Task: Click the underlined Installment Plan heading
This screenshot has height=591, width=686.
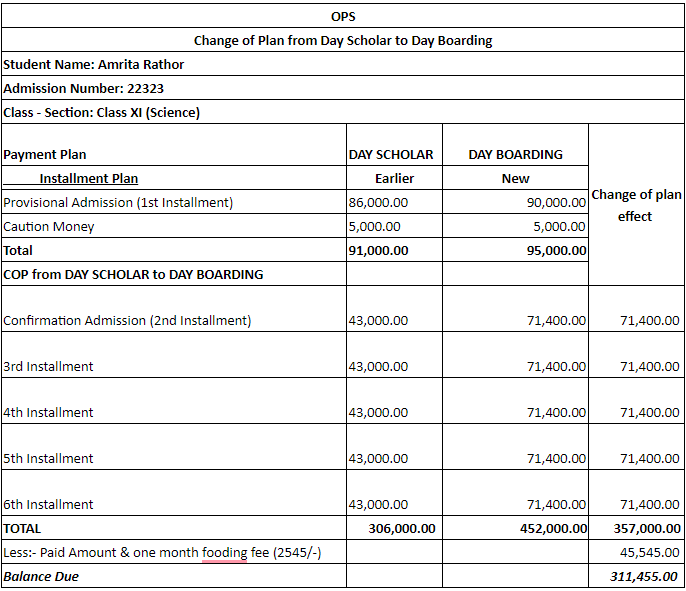Action: coord(89,178)
